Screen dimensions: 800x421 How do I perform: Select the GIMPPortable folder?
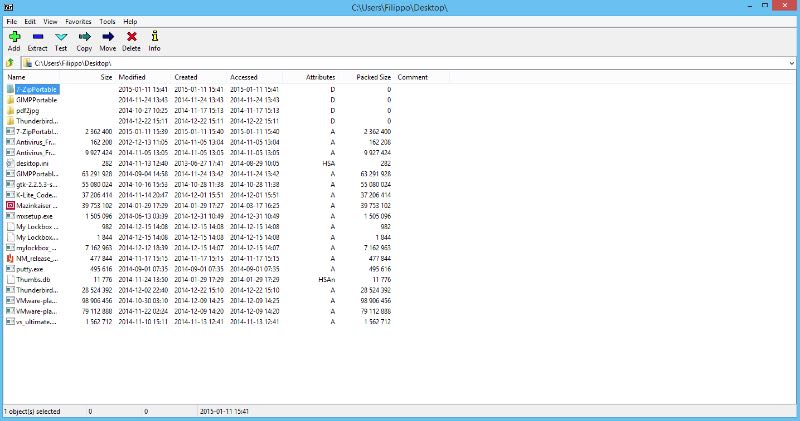38,100
